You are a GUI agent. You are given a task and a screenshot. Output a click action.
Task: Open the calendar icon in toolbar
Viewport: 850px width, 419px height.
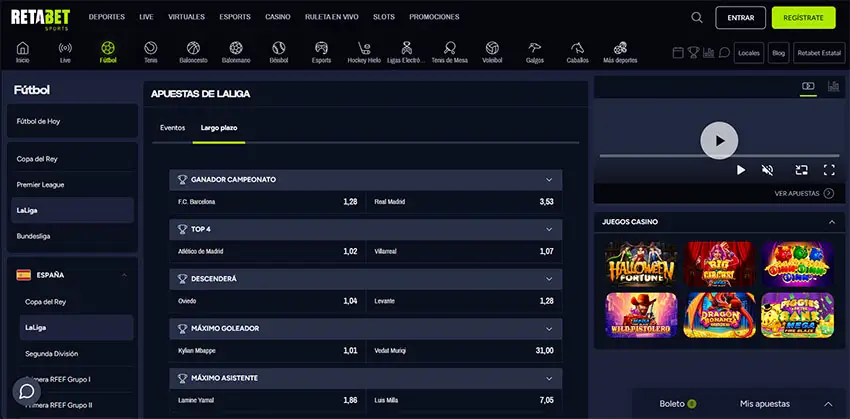coord(678,53)
